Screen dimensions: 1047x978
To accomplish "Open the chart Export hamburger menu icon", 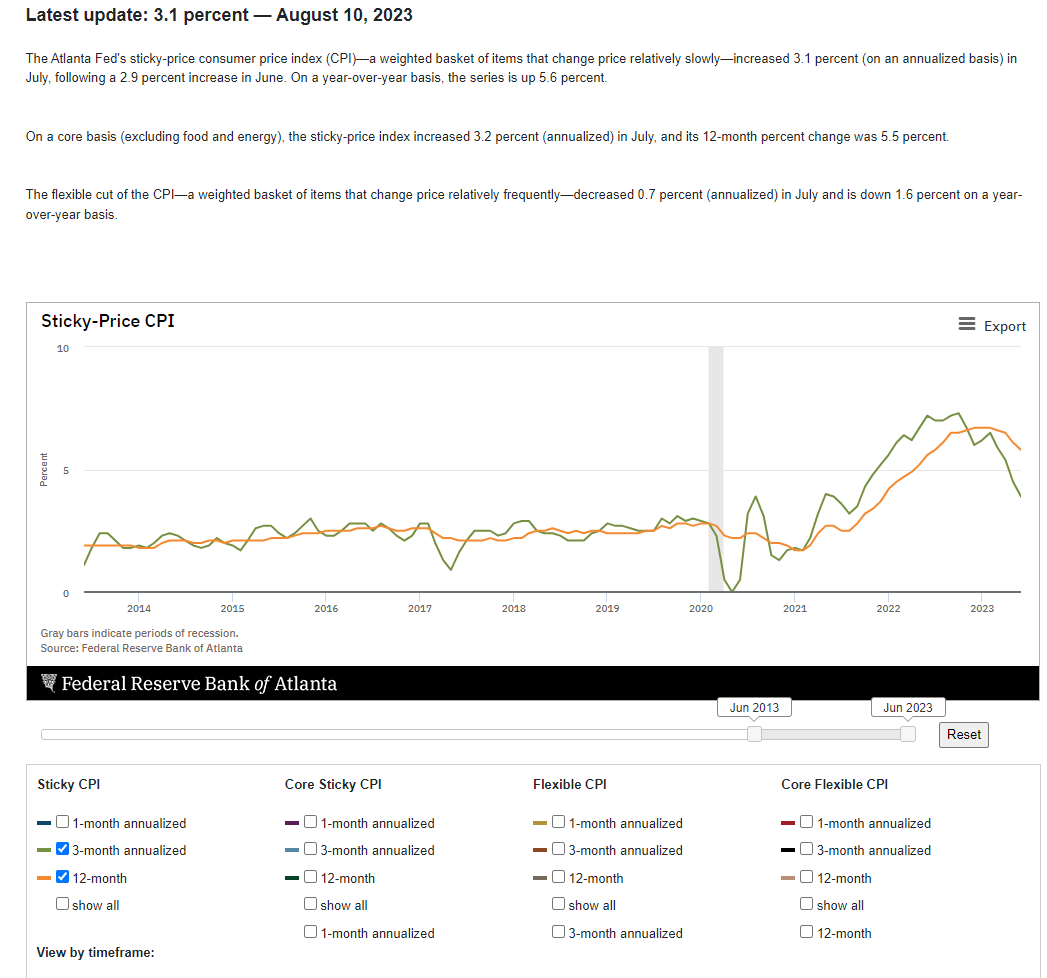I will click(966, 324).
